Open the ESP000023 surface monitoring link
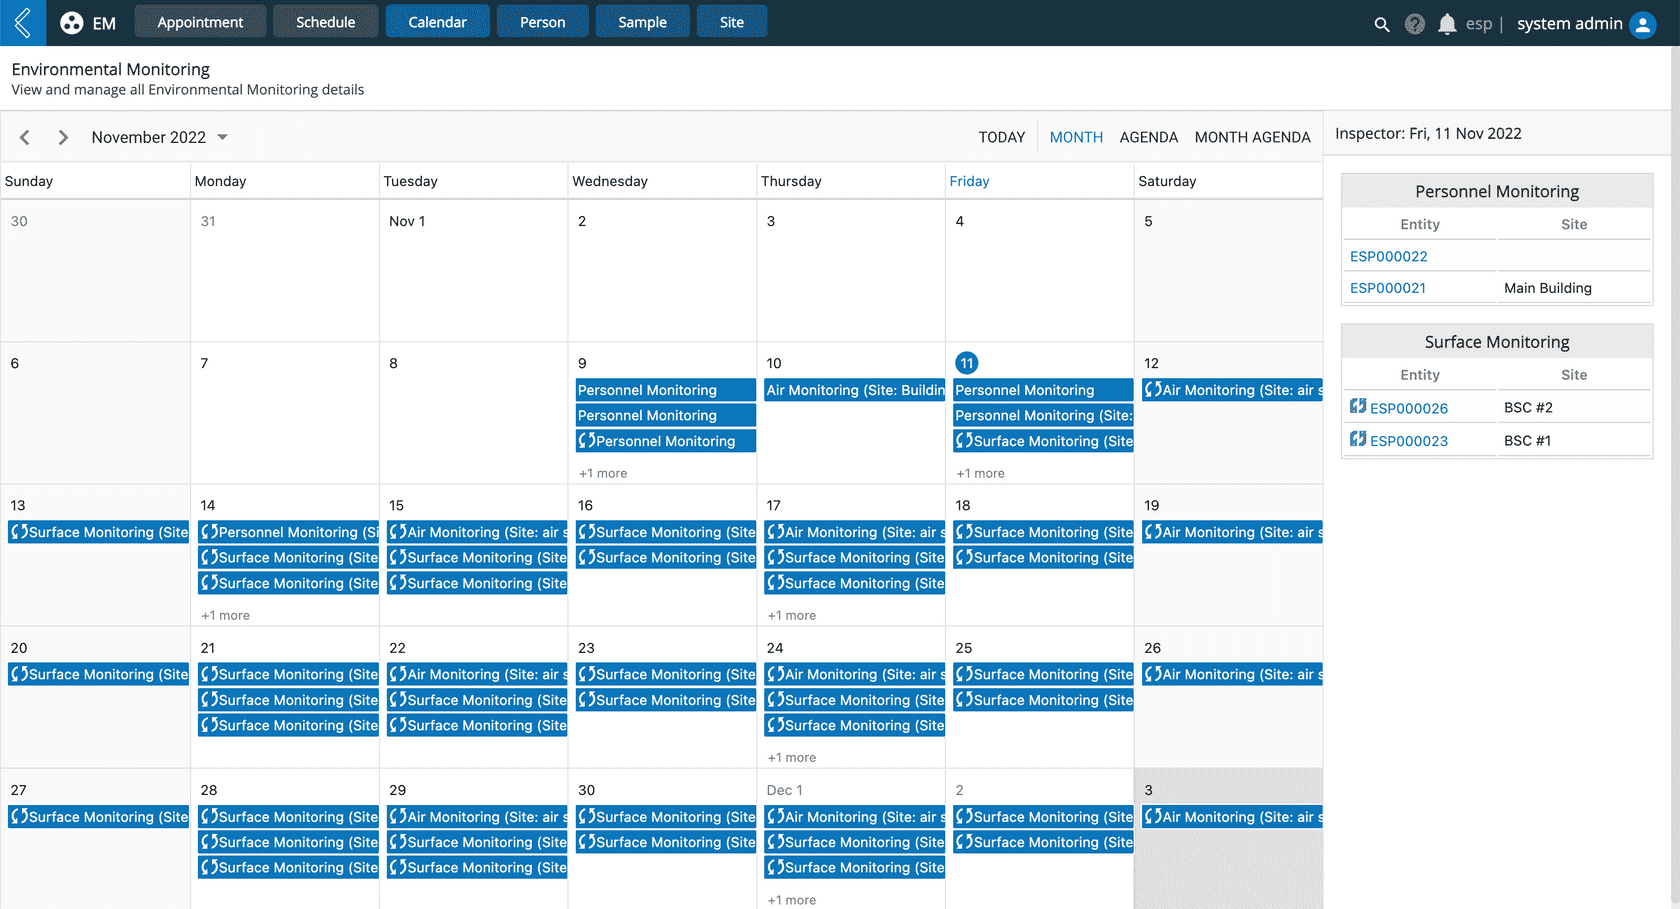The image size is (1680, 909). pos(1409,441)
